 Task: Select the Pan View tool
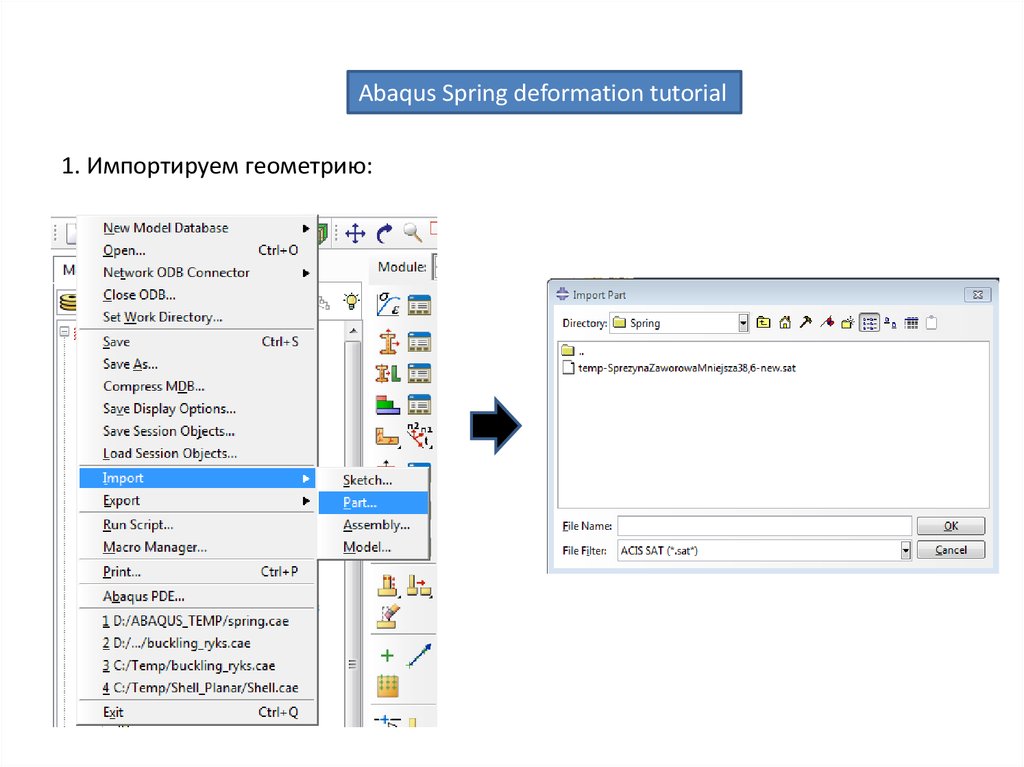[x=355, y=234]
